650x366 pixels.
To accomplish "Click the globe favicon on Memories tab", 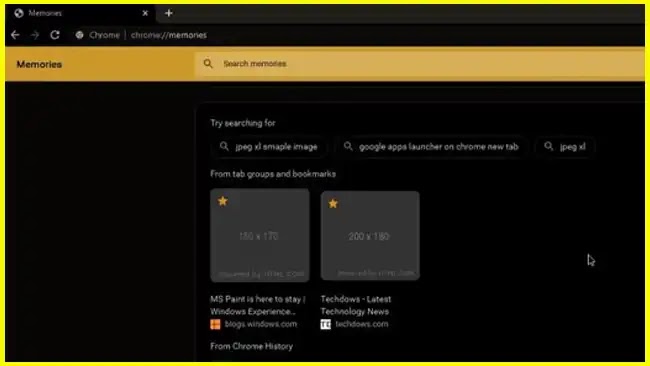I will (19, 13).
